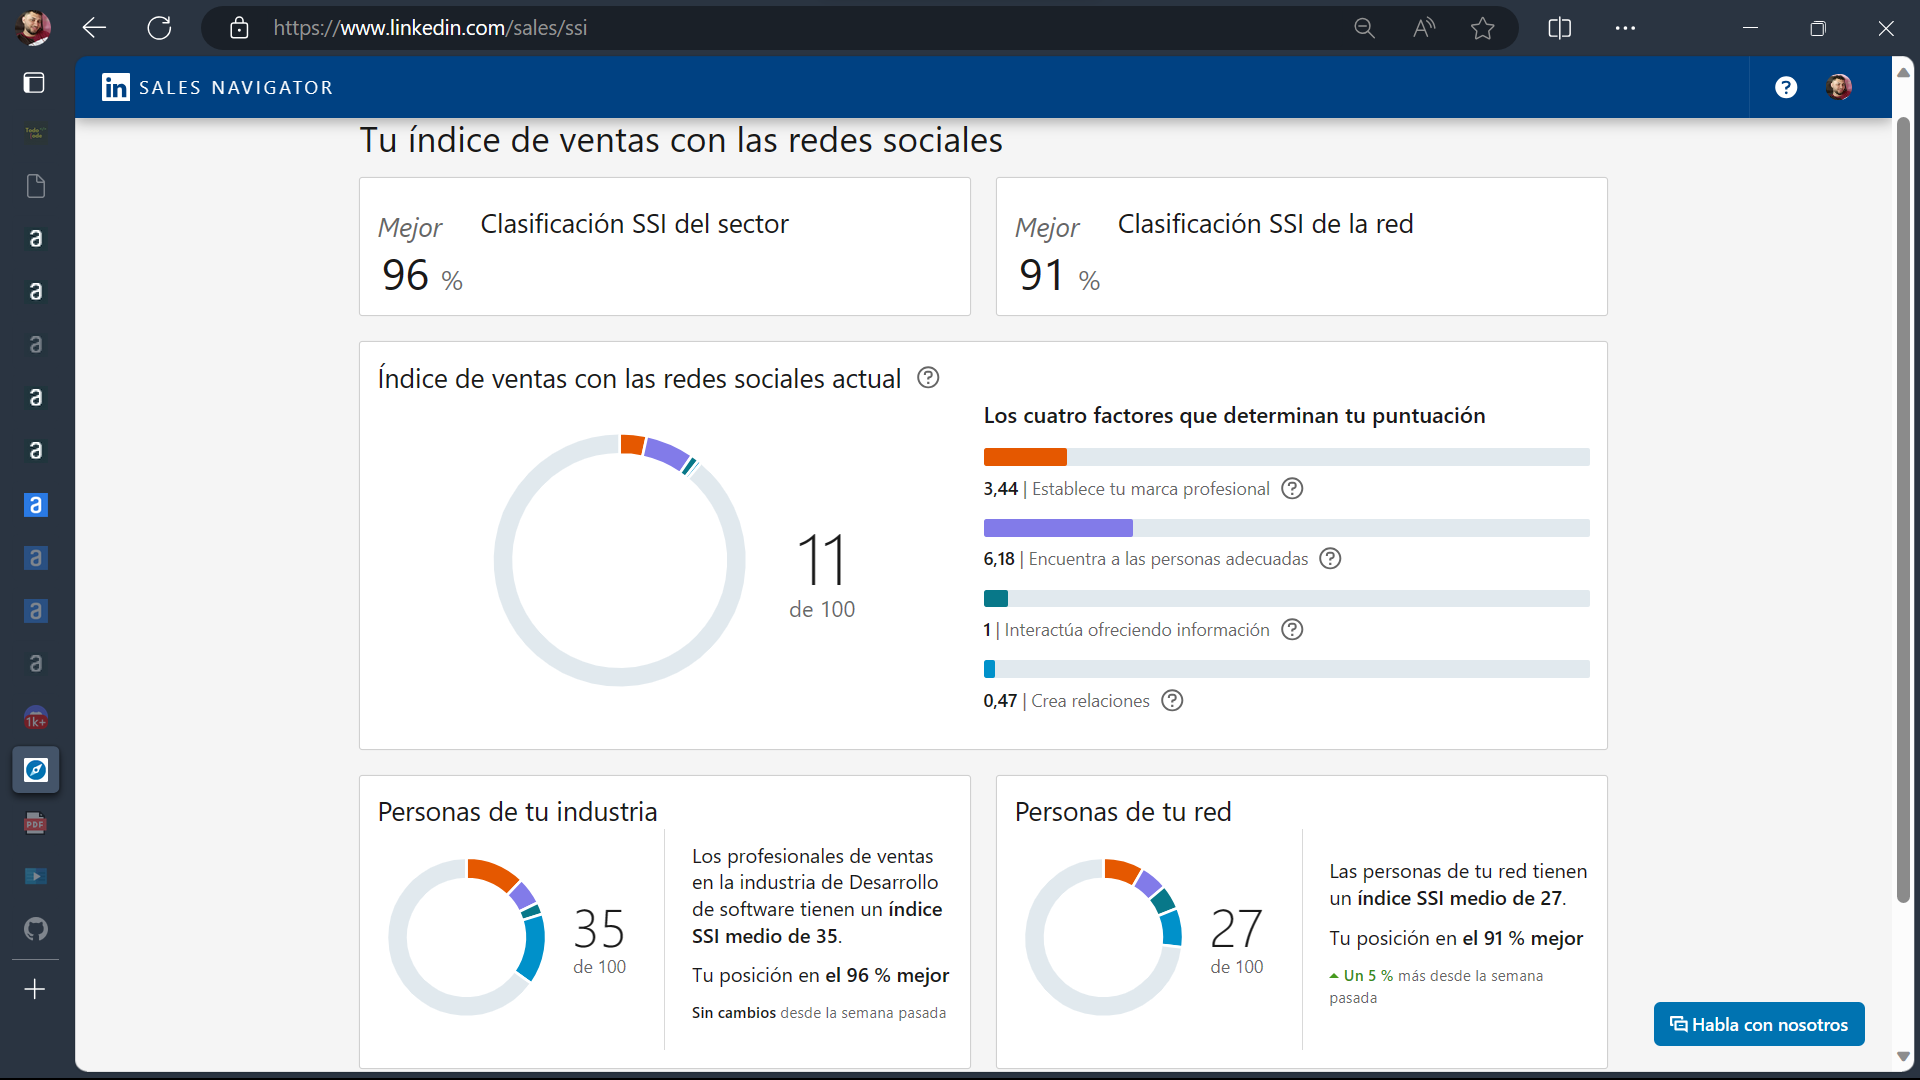
Task: Switch to the video play vertical tab
Action: [x=36, y=876]
